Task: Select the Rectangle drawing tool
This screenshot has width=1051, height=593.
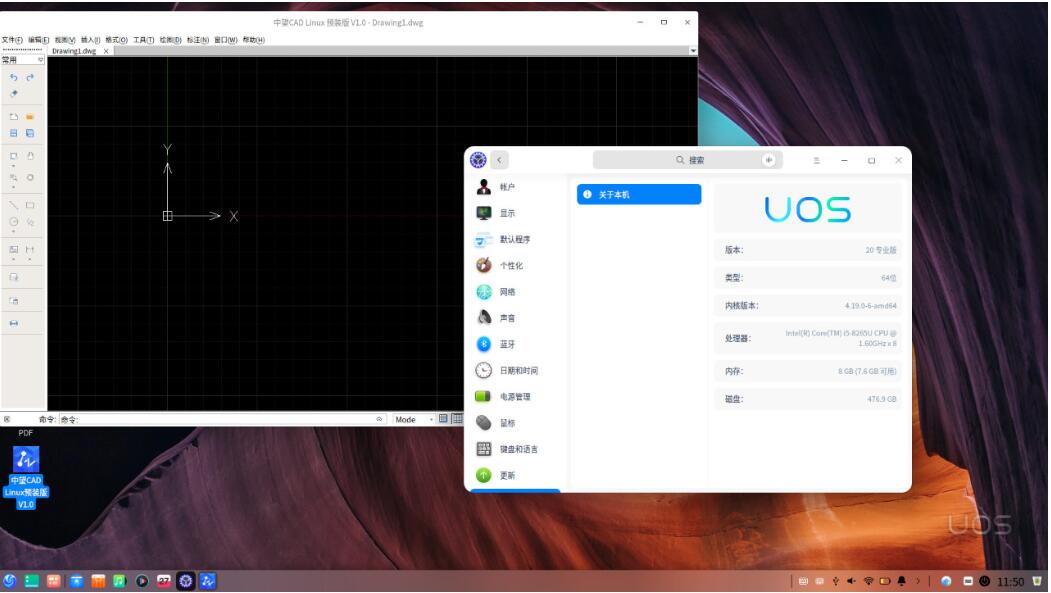Action: tap(30, 205)
